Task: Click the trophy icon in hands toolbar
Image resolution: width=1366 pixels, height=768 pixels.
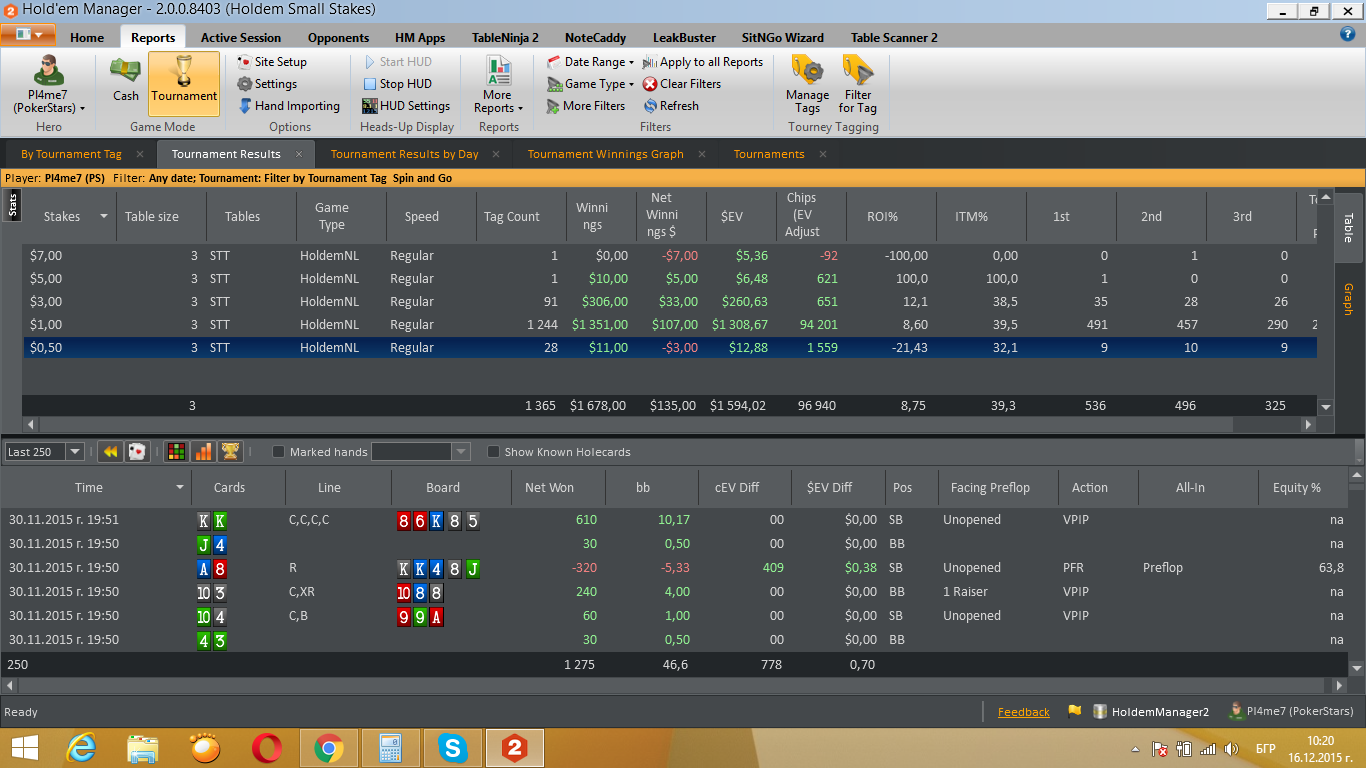Action: [229, 452]
